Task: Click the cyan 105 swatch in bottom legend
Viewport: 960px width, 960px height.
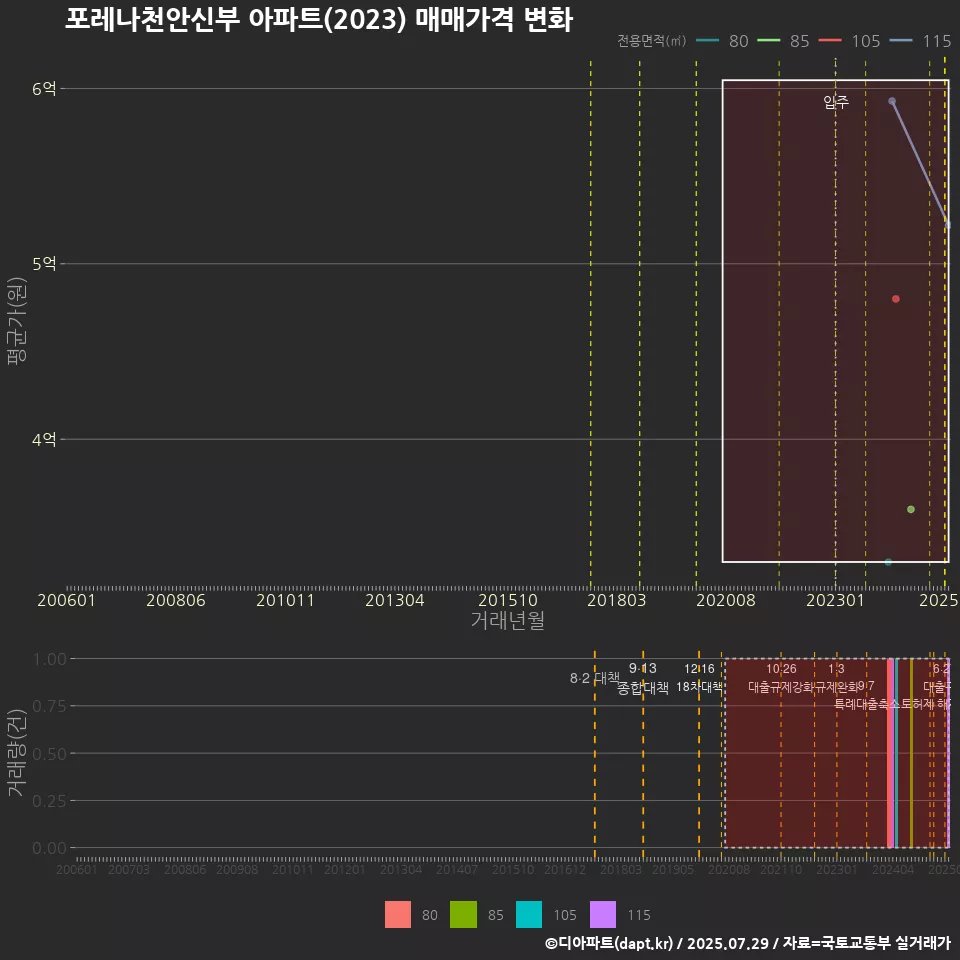Action: (x=529, y=914)
